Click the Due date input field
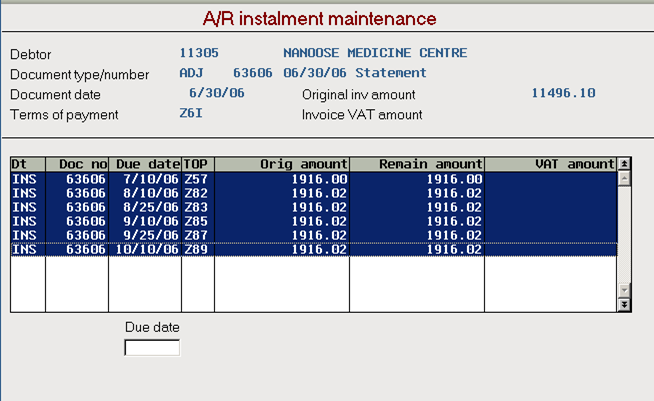 tap(152, 348)
